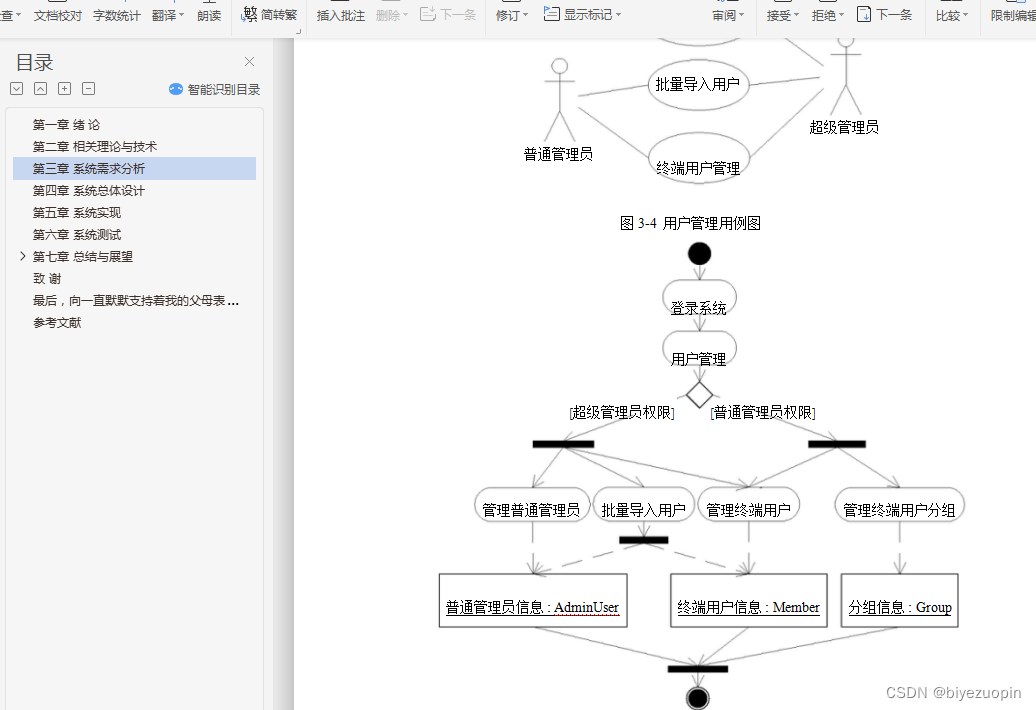Insert a comment with 插入批注
This screenshot has width=1036, height=710.
[x=339, y=16]
